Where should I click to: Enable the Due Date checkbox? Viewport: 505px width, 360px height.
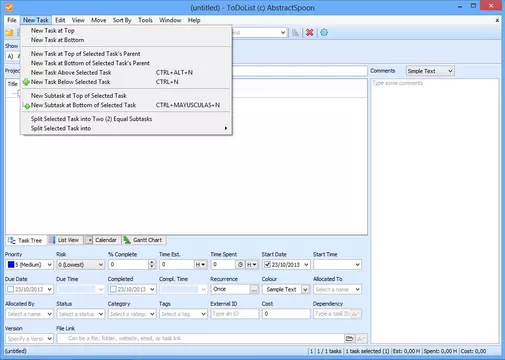pyautogui.click(x=10, y=289)
